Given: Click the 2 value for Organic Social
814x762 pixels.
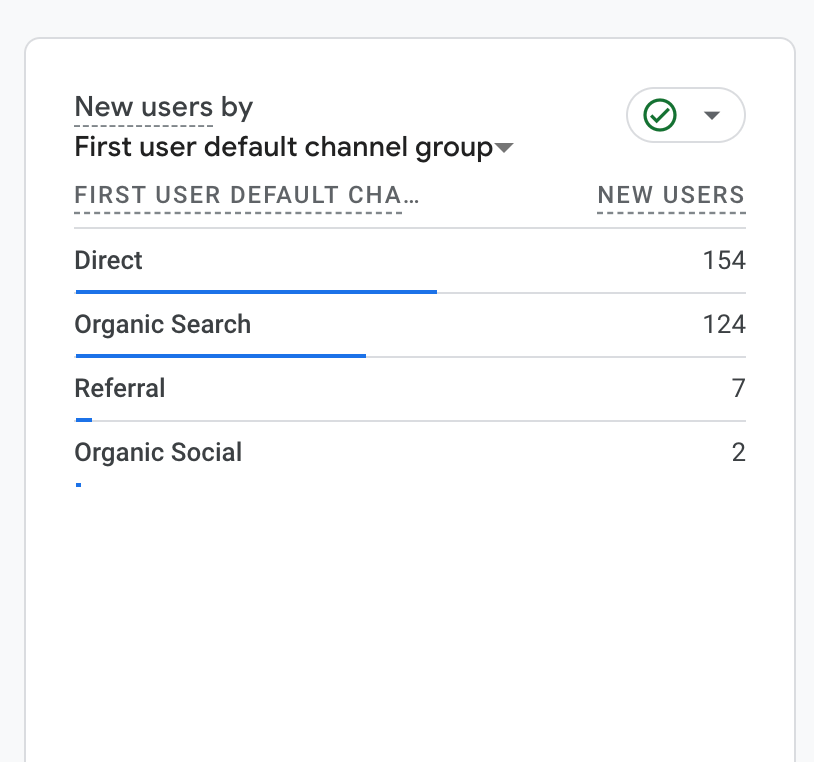Looking at the screenshot, I should coord(739,453).
